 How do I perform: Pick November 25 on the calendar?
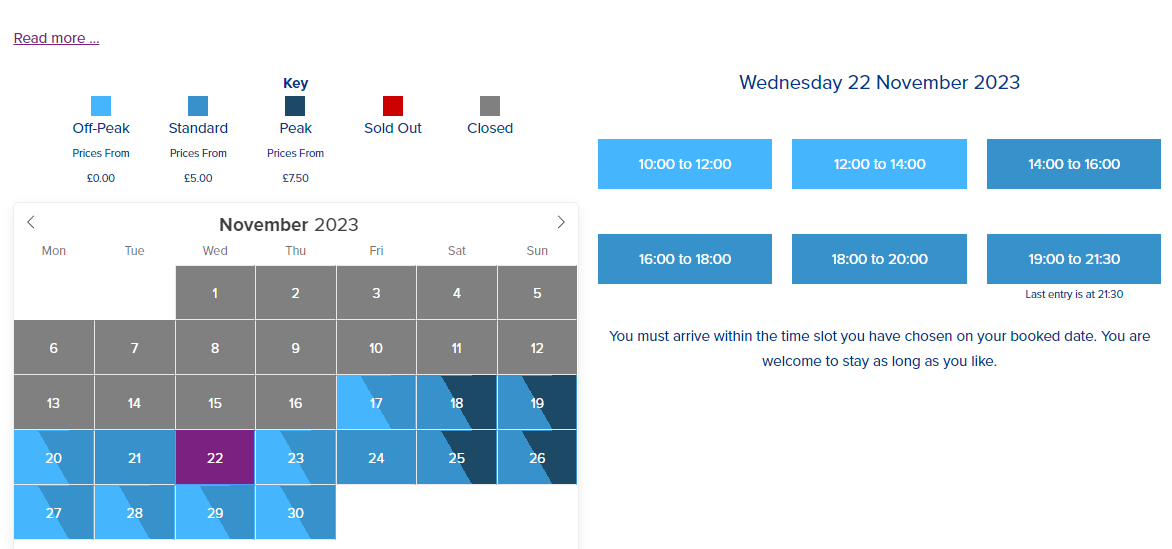coord(457,458)
